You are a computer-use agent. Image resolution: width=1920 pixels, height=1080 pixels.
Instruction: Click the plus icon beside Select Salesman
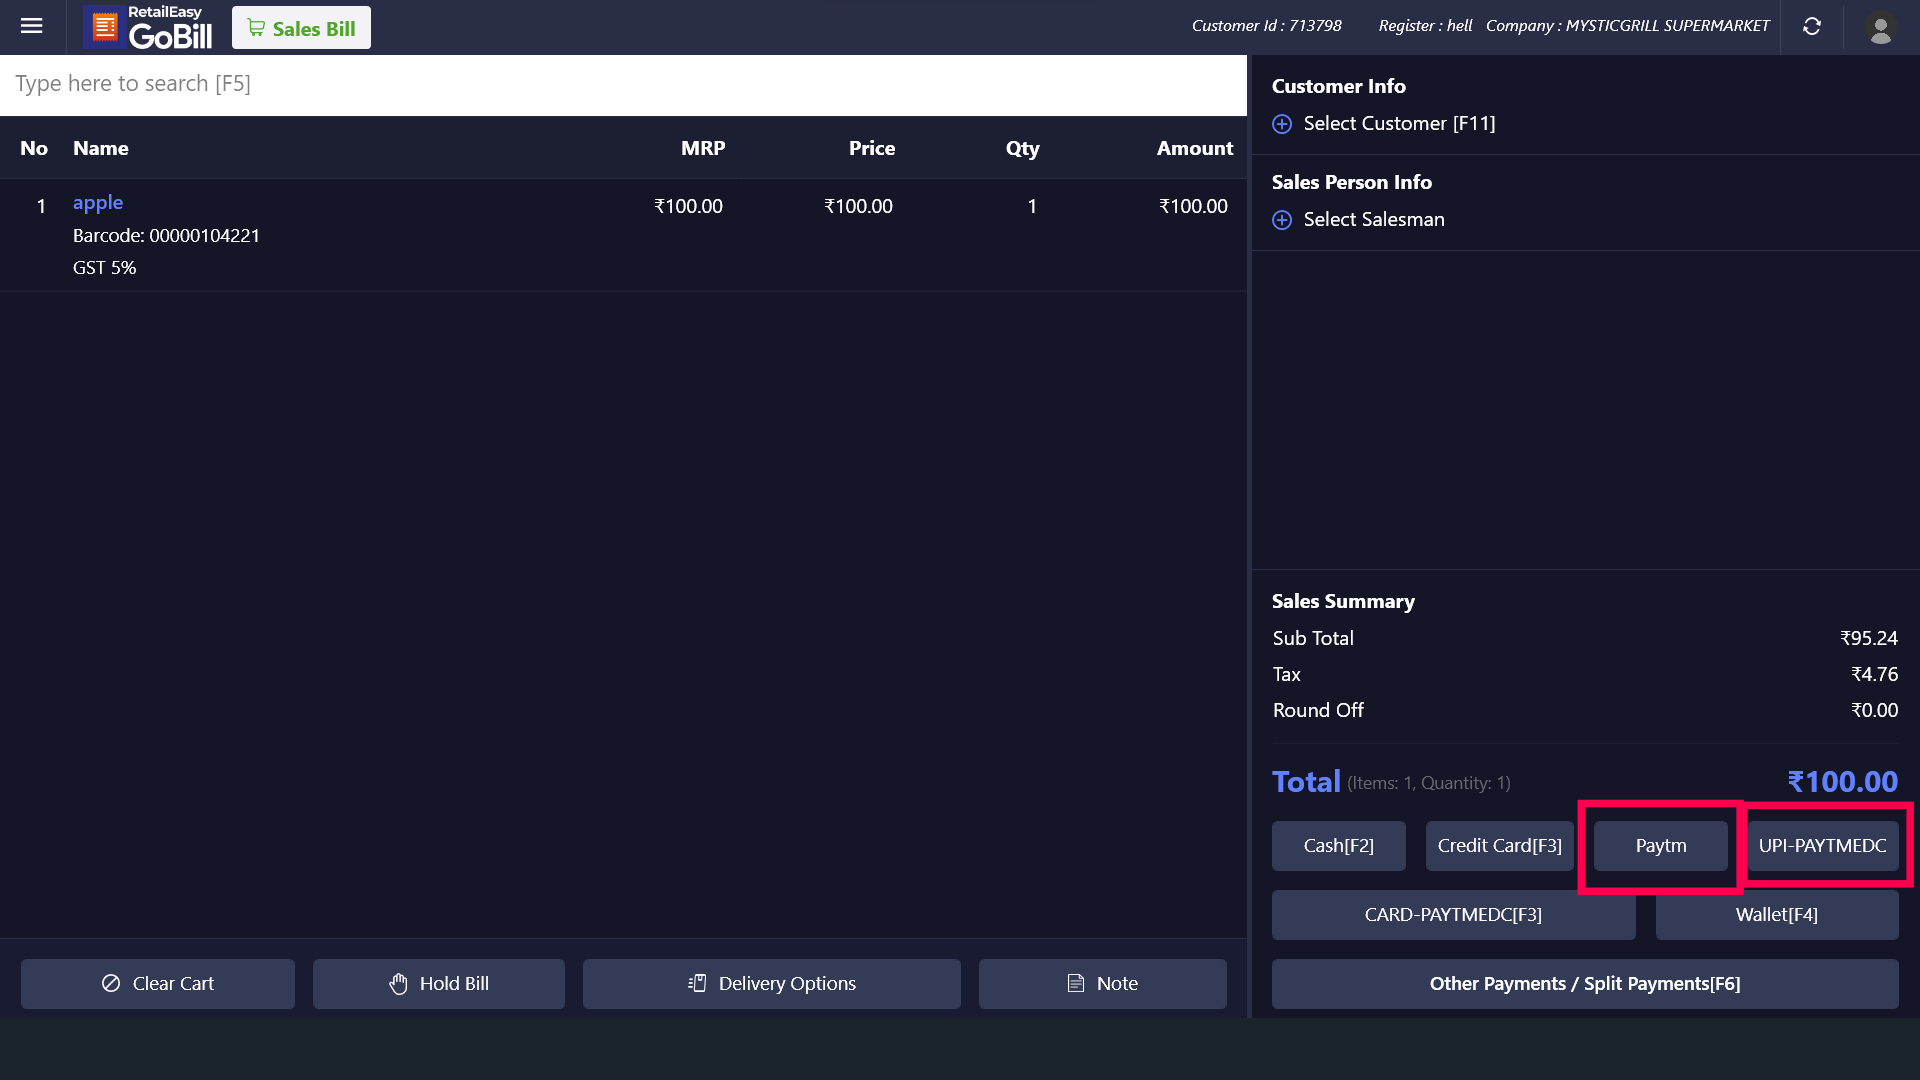1282,220
